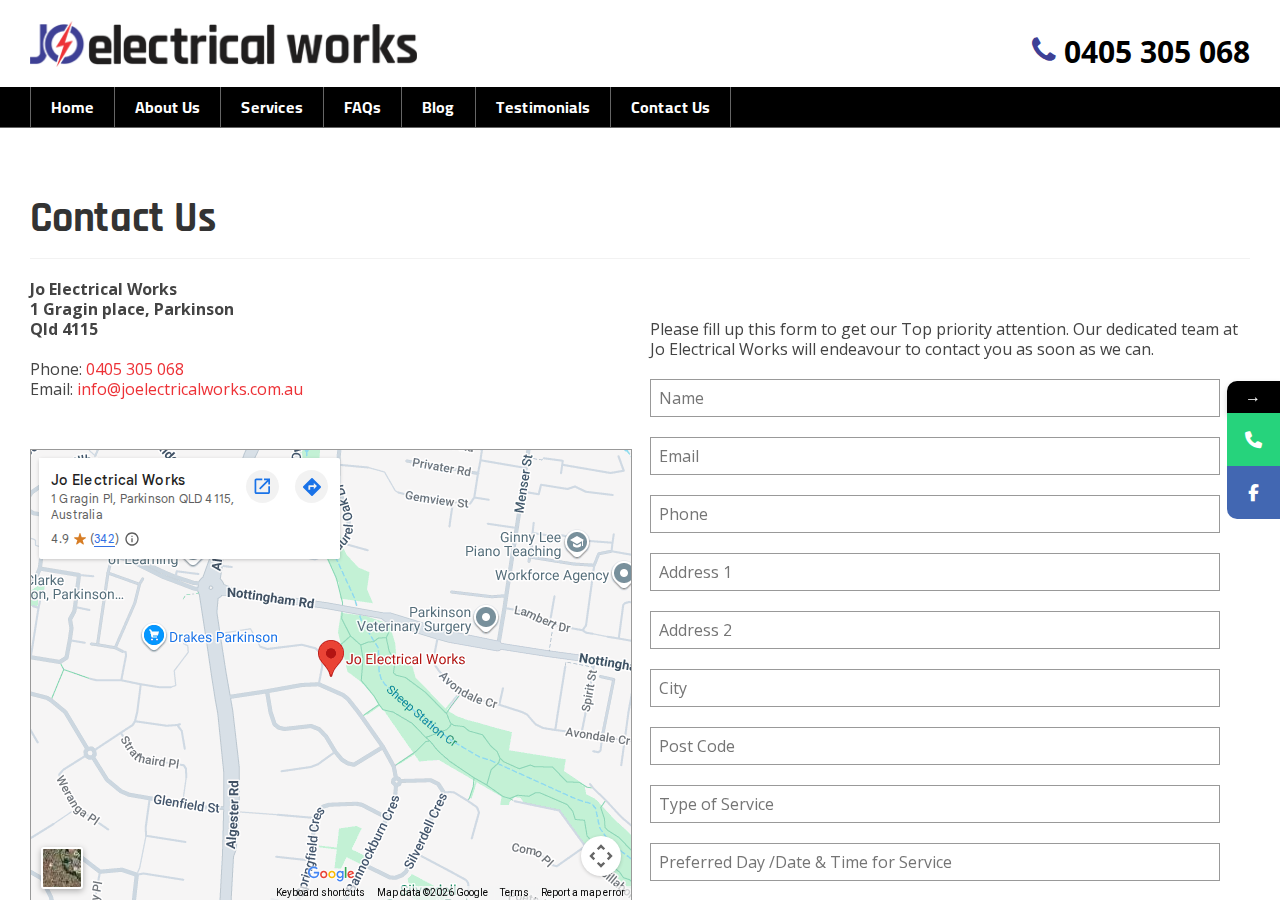Focus the Preferred Day/Date & Time field
The image size is (1280, 900).
pyautogui.click(x=935, y=862)
